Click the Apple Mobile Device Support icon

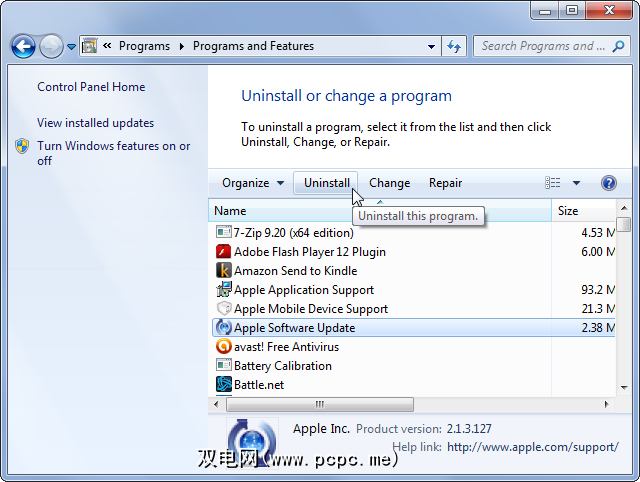click(x=223, y=309)
